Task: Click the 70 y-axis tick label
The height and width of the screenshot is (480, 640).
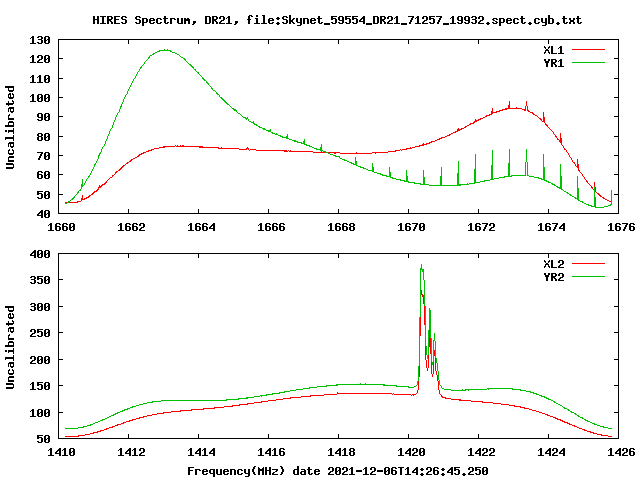Action: coord(43,156)
